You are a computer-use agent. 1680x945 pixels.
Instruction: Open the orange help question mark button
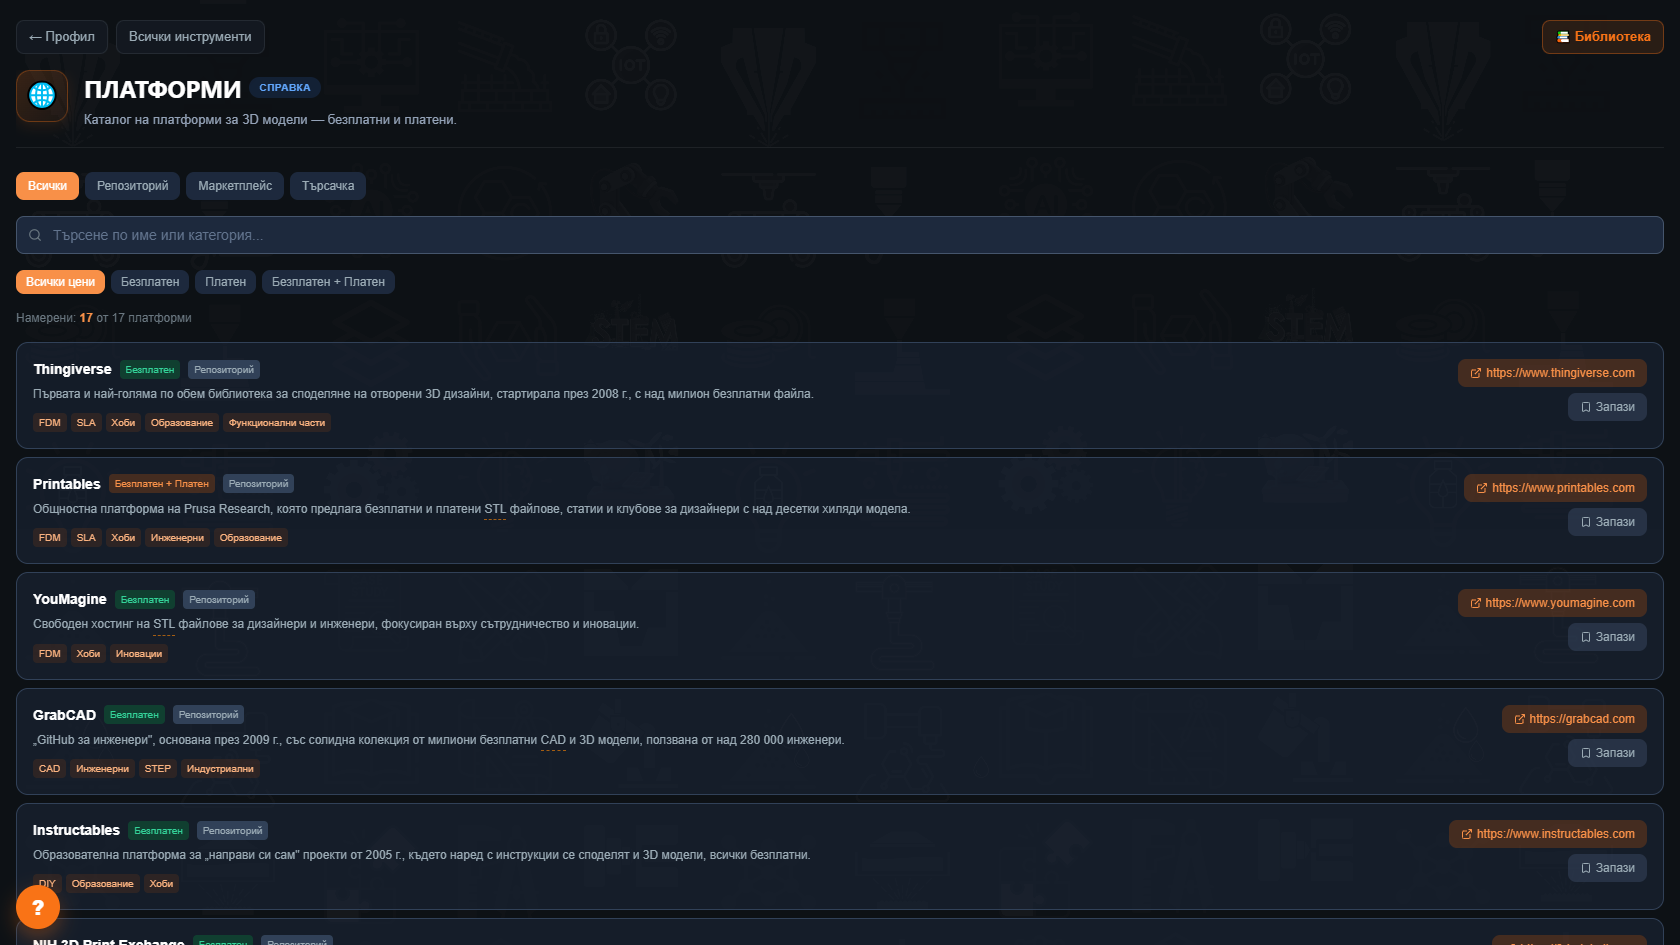38,907
